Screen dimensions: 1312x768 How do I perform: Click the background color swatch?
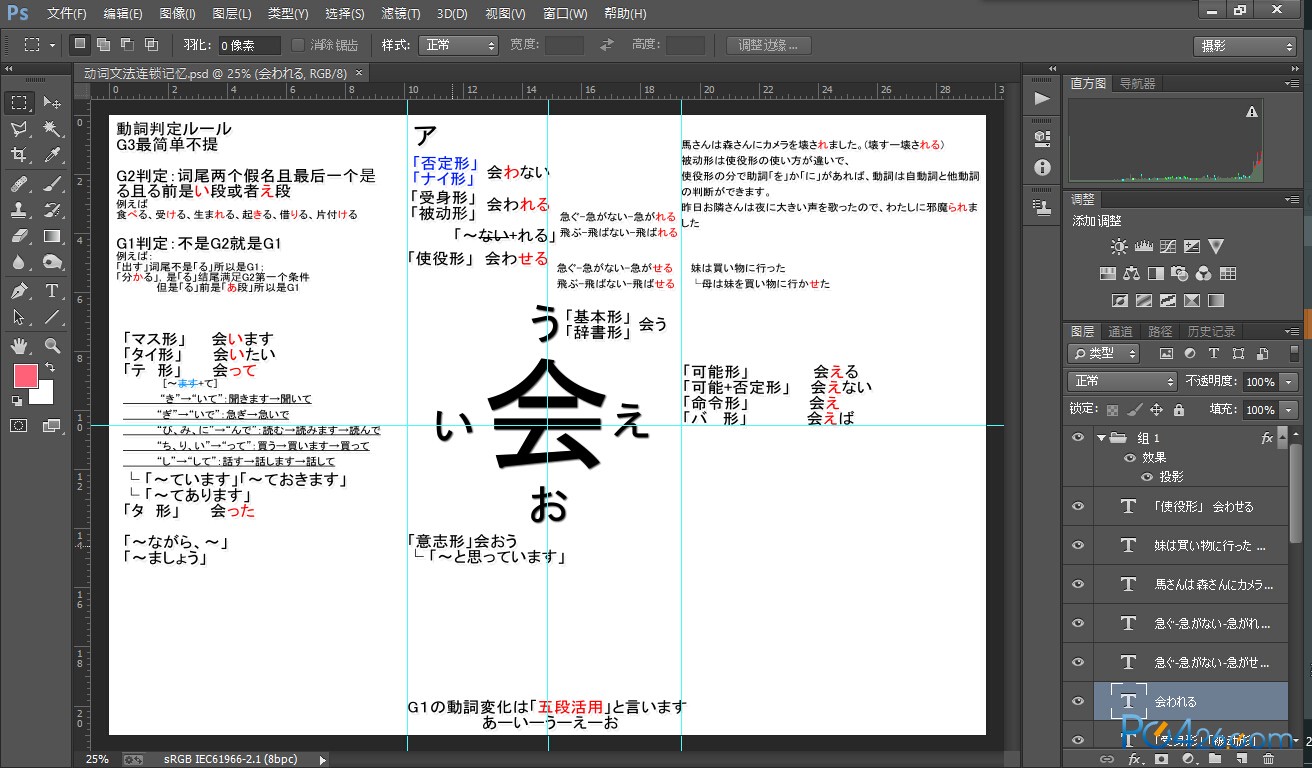pyautogui.click(x=44, y=395)
